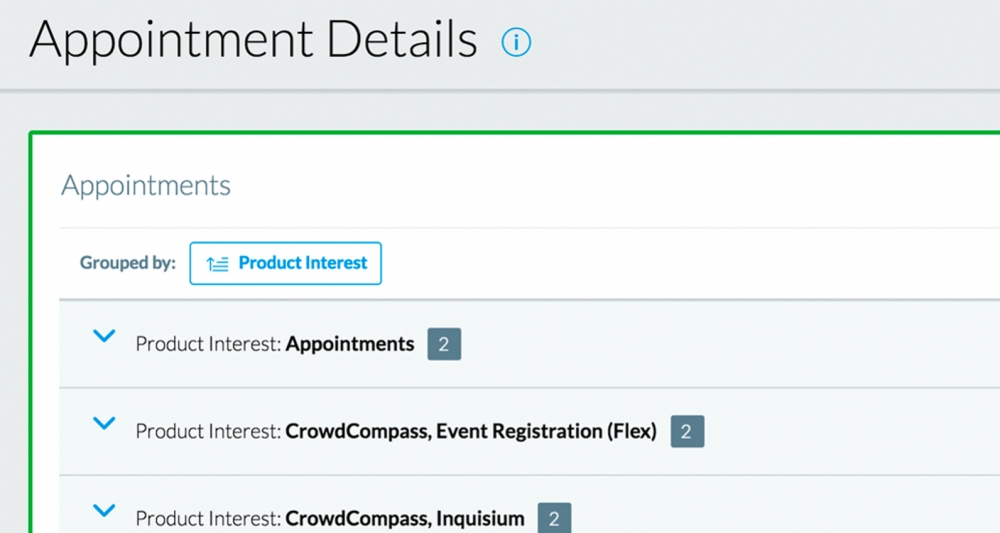Collapse the CrowdCompass, Inquisium group chevron
This screenshot has height=533, width=1000.
[x=103, y=511]
